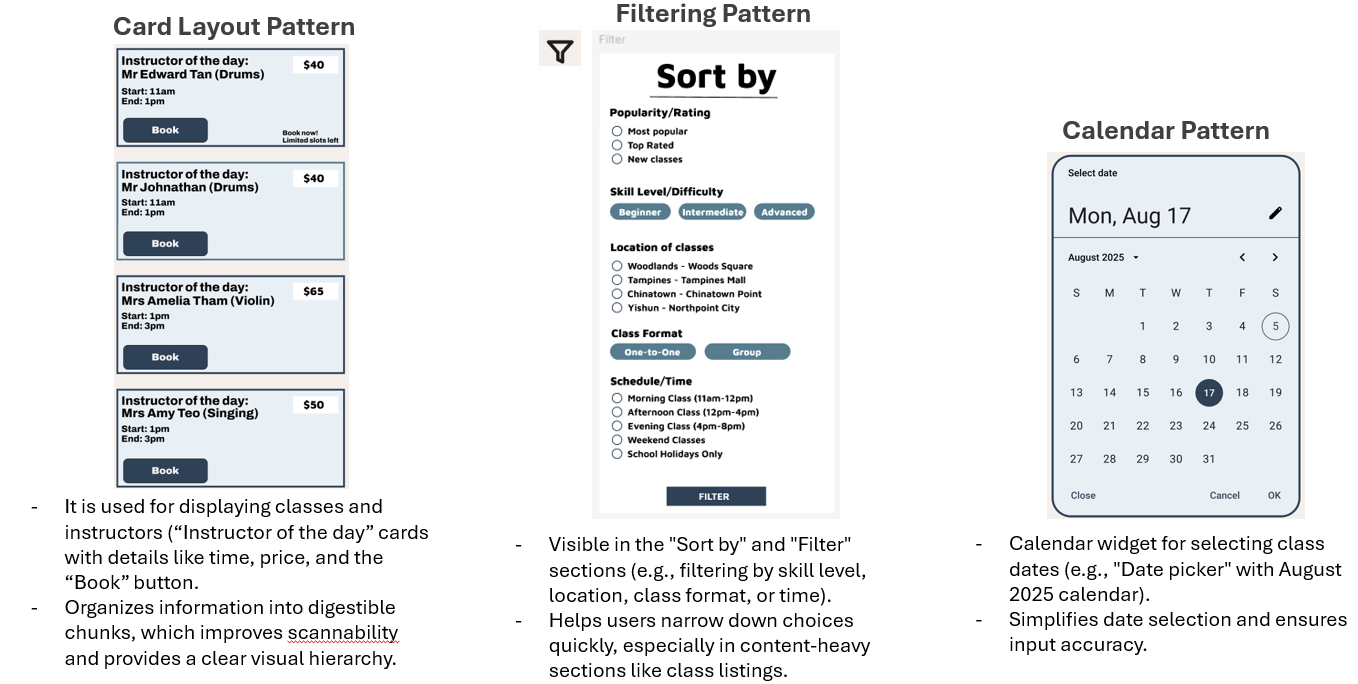Click the Filter text field

715,40
